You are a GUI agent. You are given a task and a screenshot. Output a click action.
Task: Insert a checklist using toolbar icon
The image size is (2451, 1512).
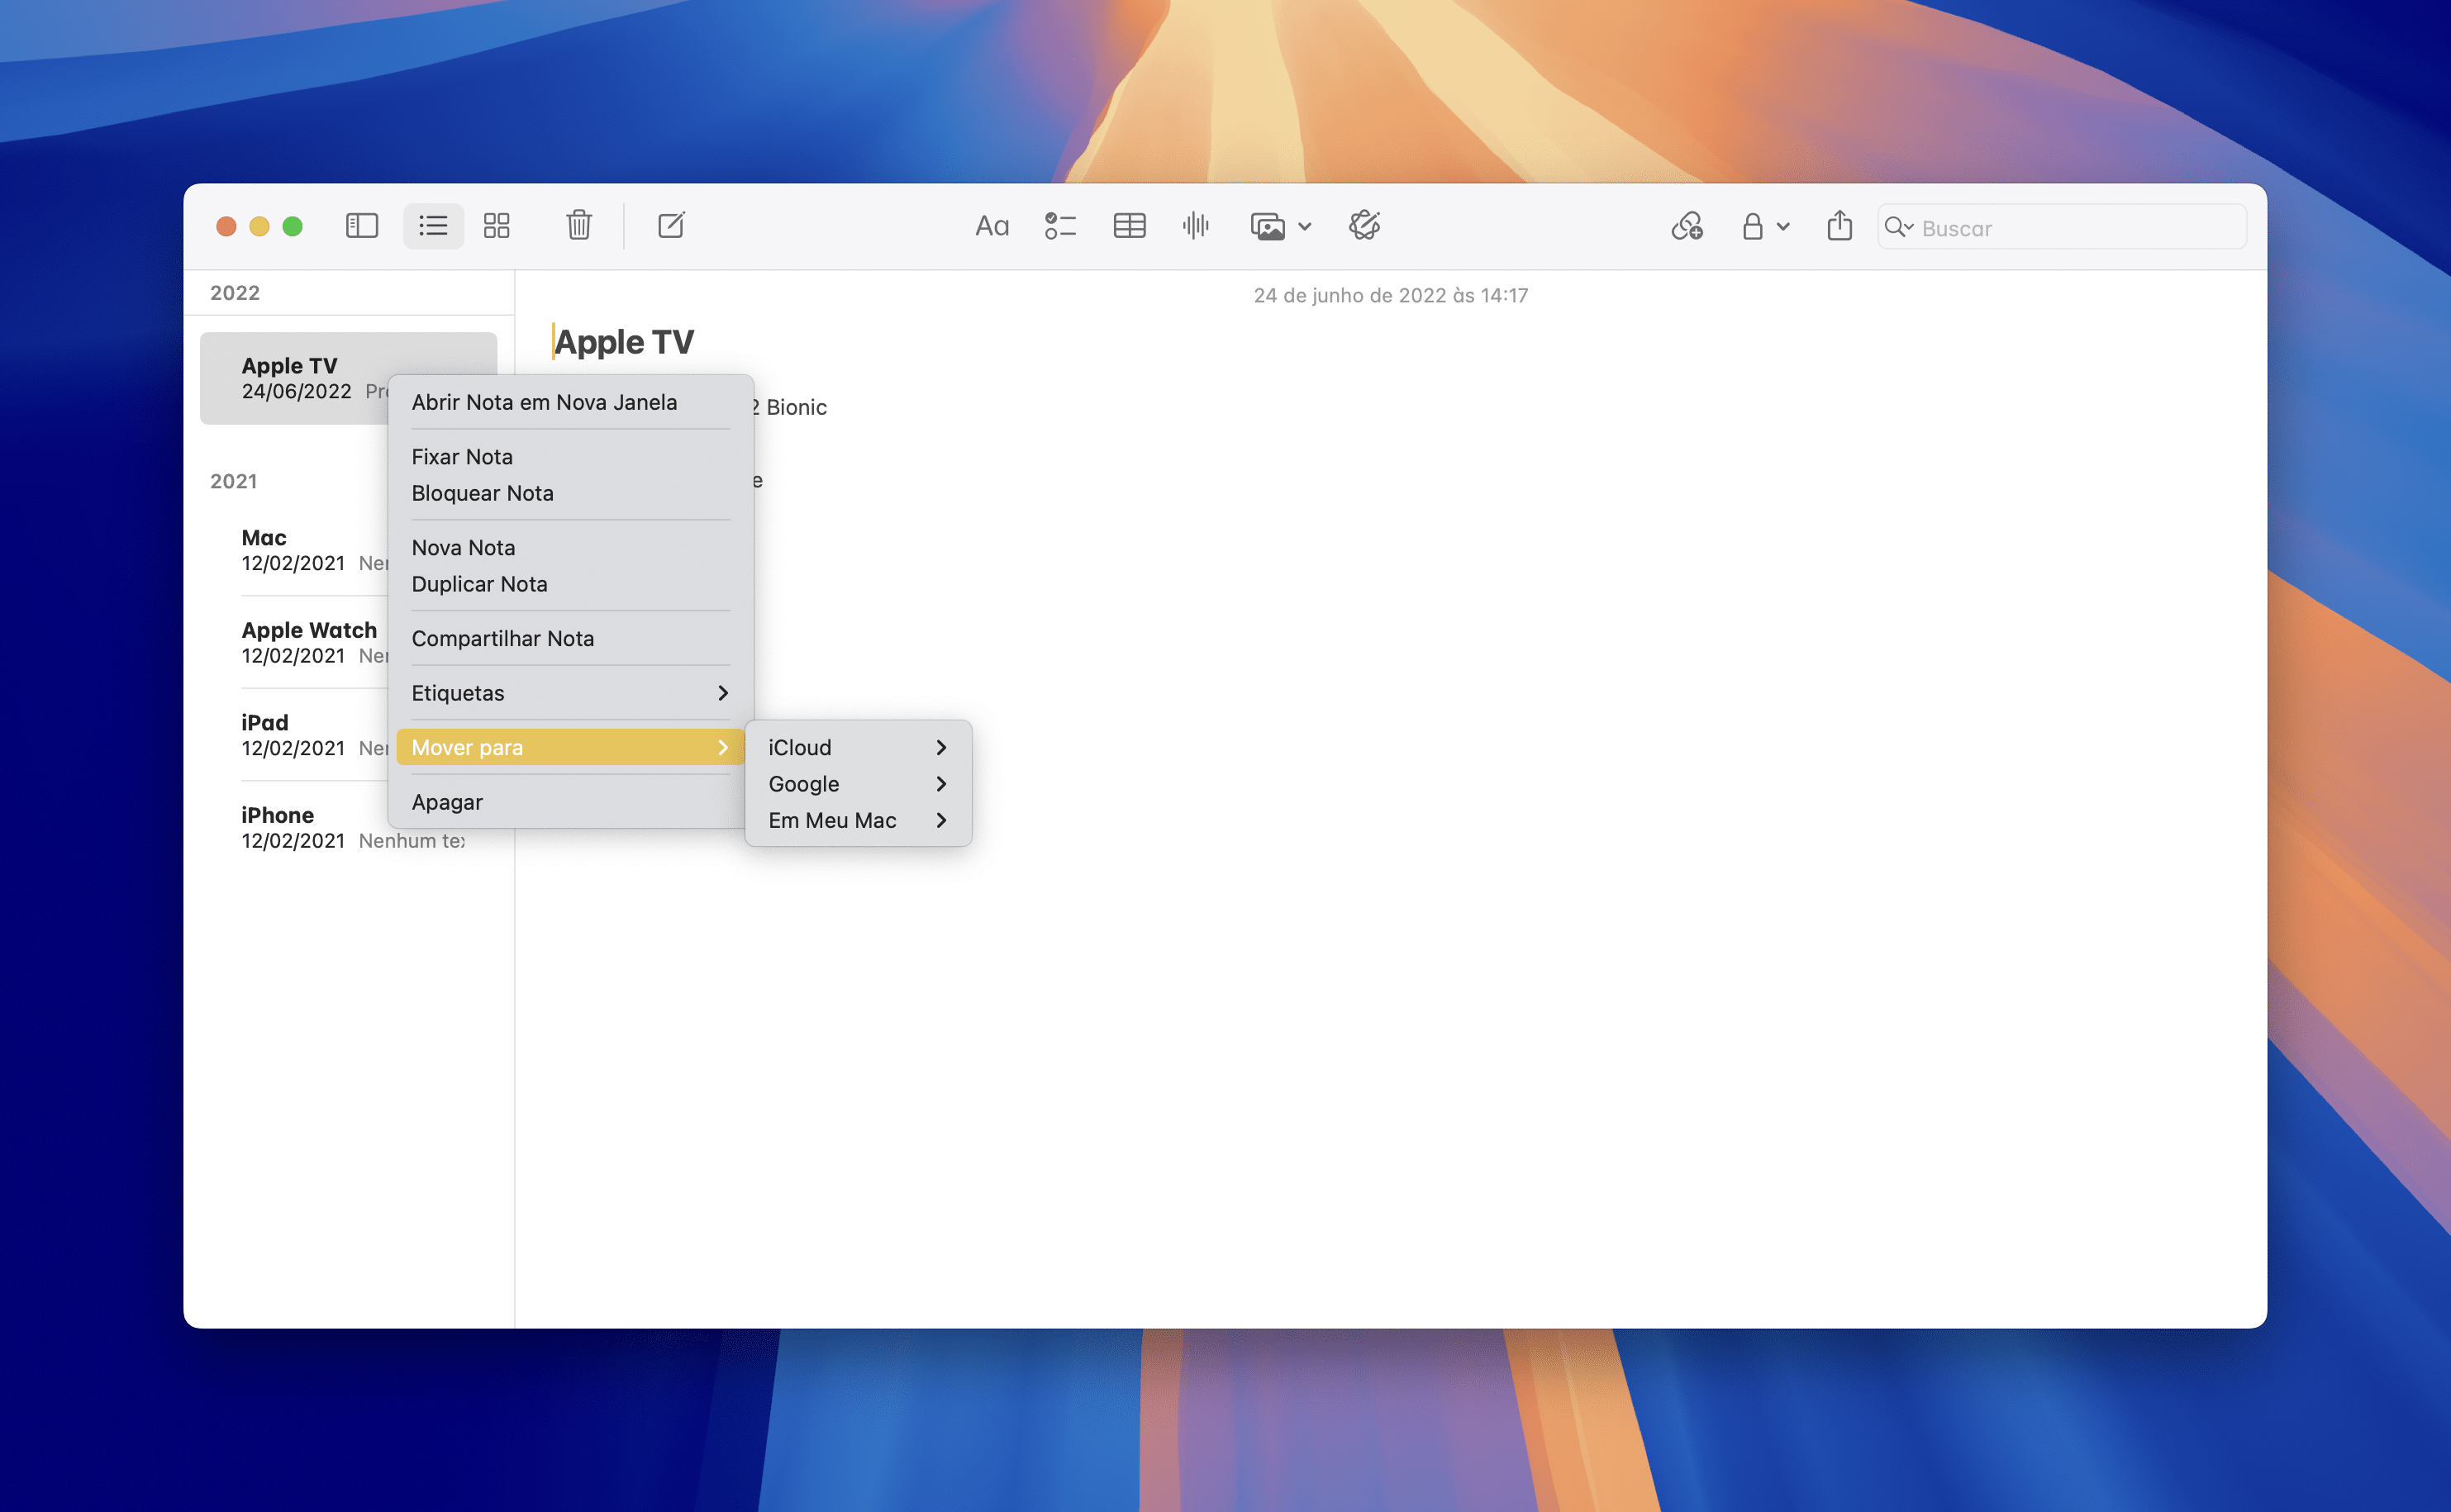tap(1060, 226)
